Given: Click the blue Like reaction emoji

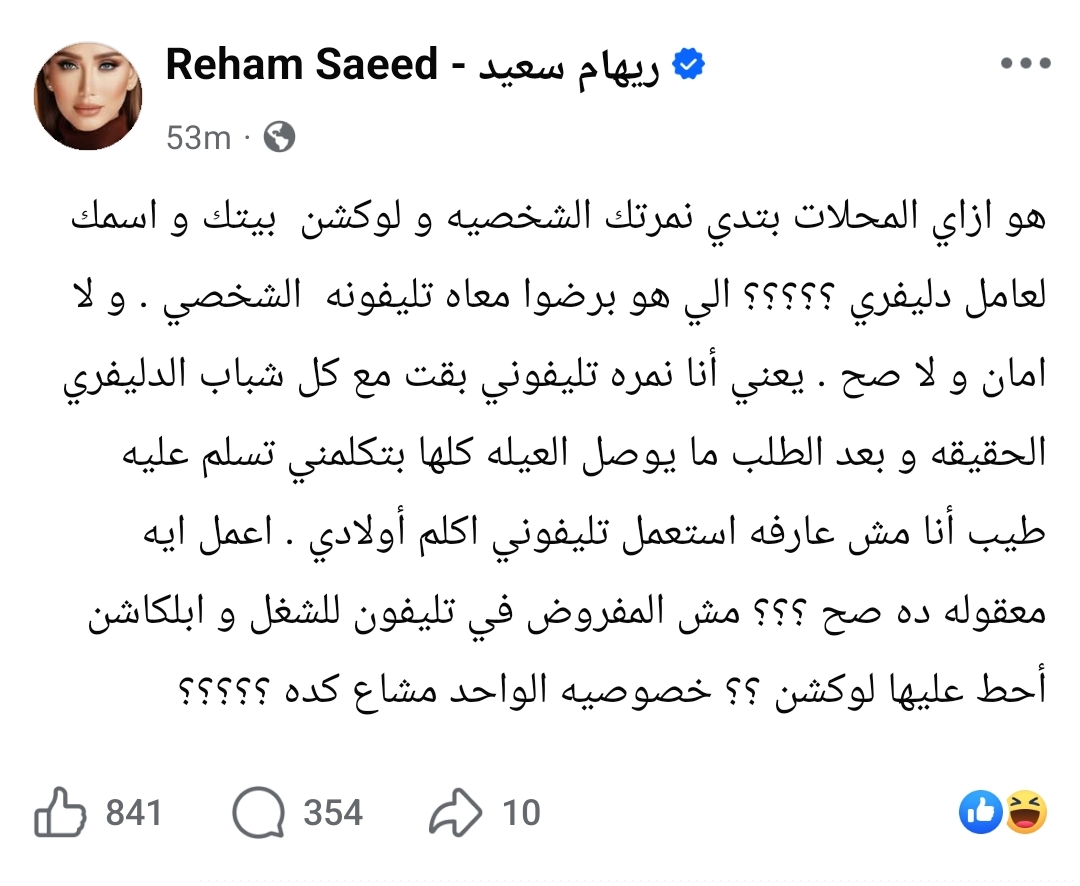Looking at the screenshot, I should [x=980, y=813].
